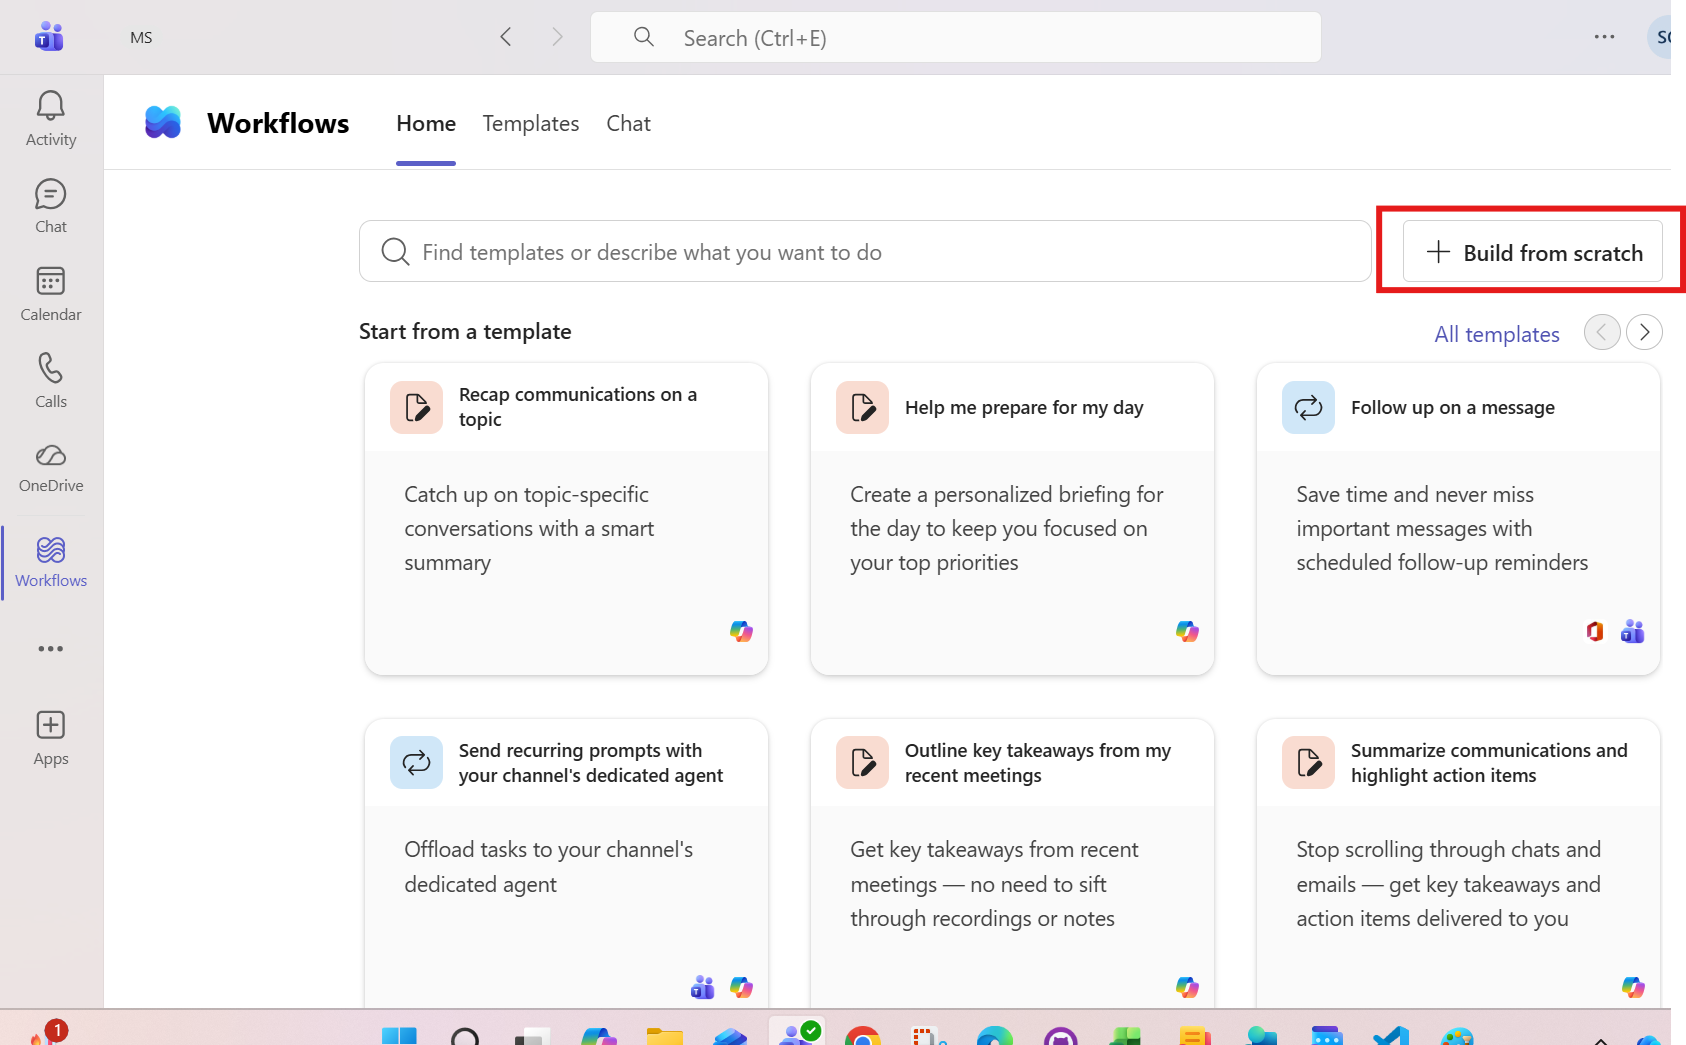Click the Build from scratch button
This screenshot has height=1045, width=1686.
pyautogui.click(x=1533, y=252)
